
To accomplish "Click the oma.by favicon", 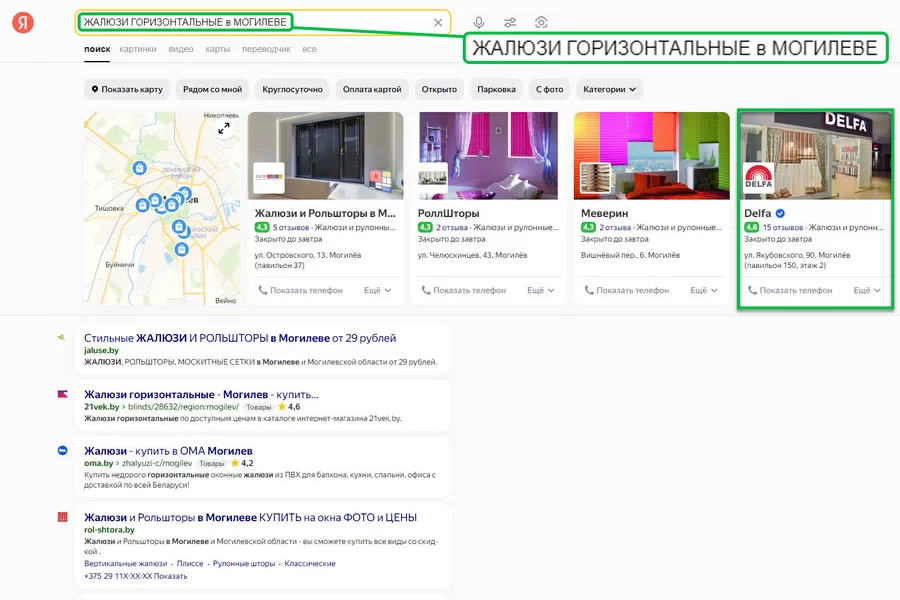I will (63, 451).
